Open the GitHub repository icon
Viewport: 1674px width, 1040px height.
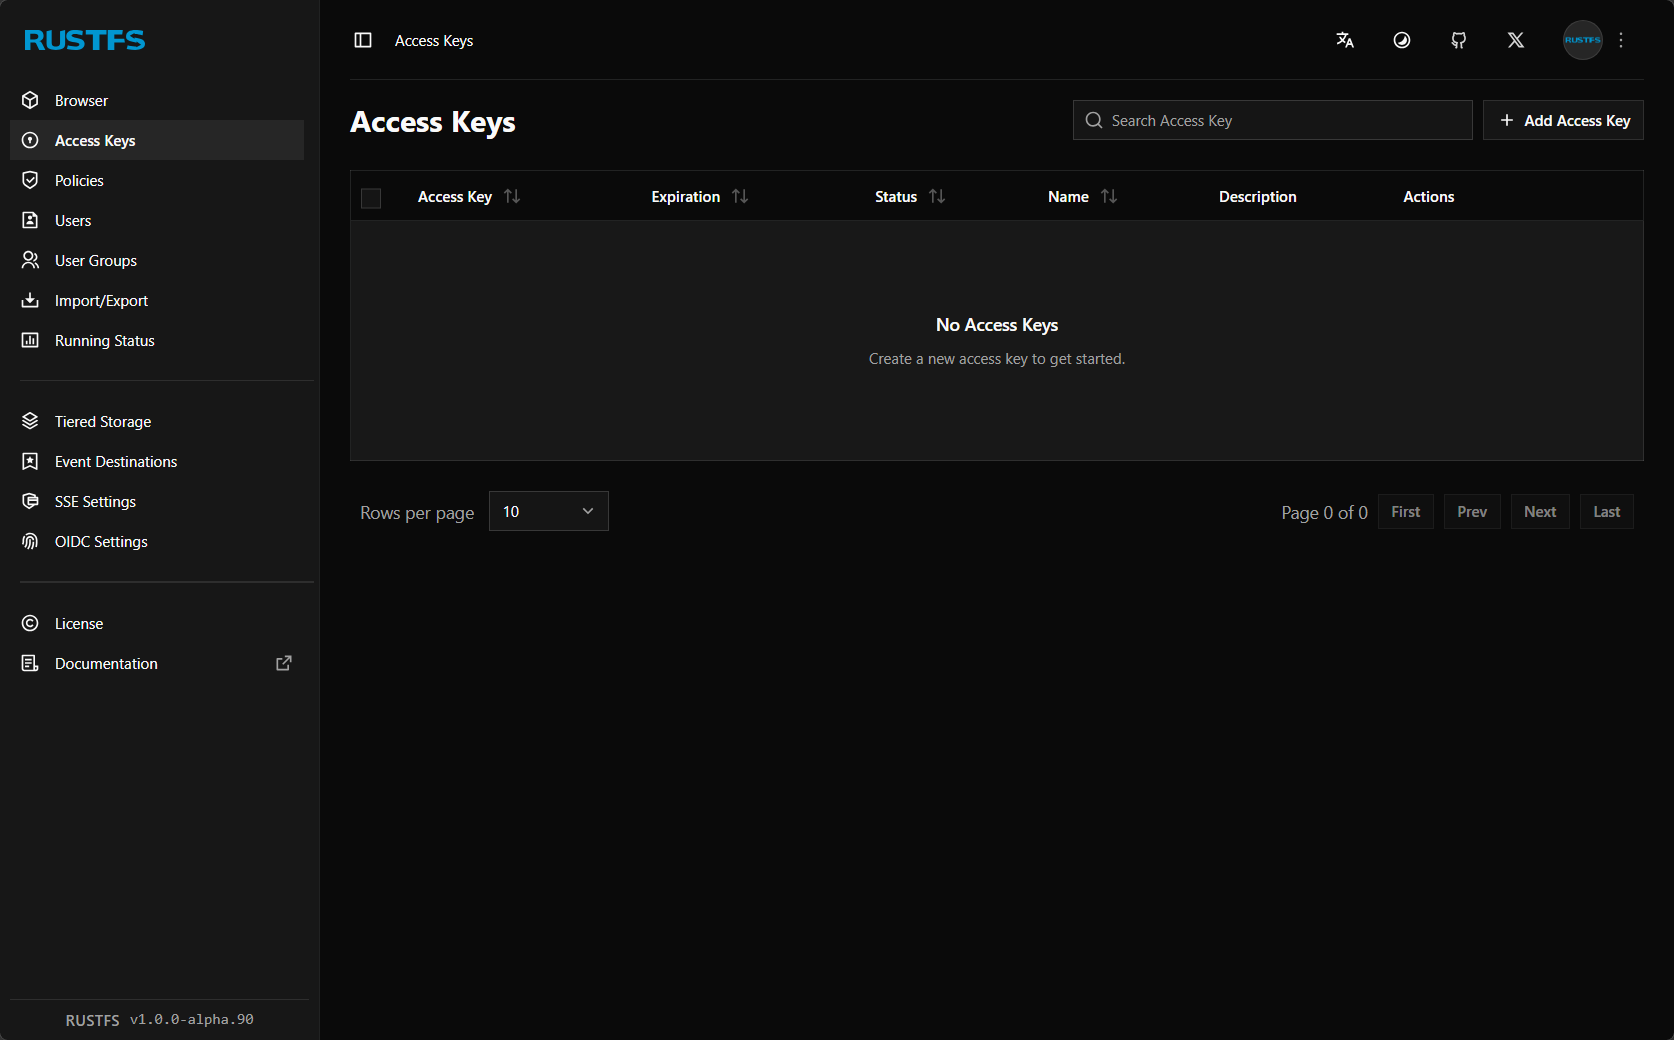(1459, 40)
